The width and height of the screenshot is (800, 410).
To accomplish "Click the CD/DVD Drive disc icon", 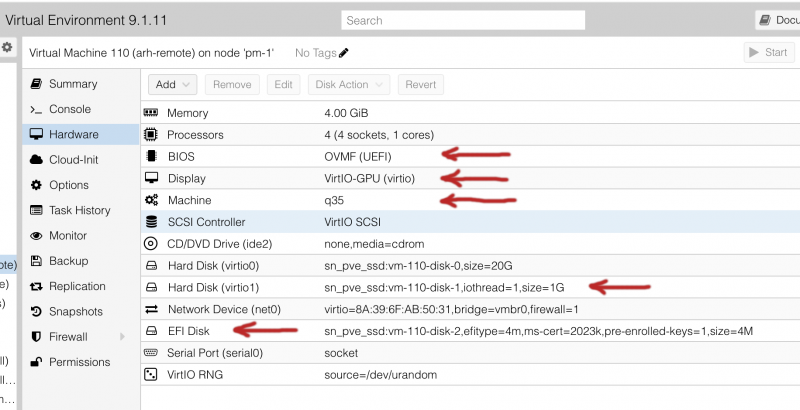I will [x=151, y=244].
